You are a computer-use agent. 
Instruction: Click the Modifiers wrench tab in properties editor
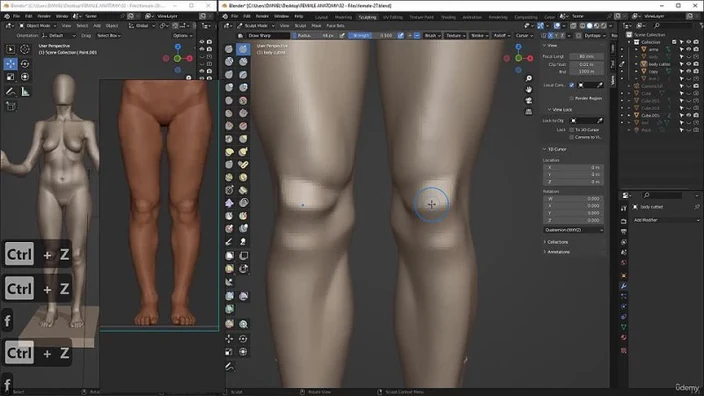[x=624, y=286]
